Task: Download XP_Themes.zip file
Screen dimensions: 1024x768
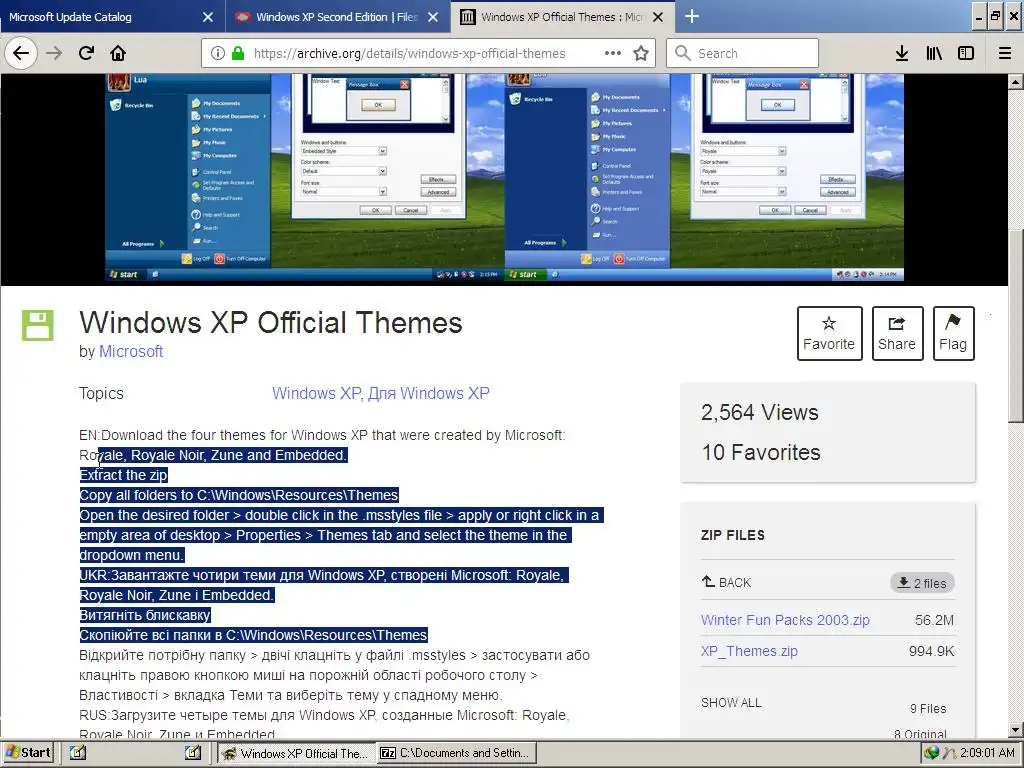Action: click(x=749, y=651)
